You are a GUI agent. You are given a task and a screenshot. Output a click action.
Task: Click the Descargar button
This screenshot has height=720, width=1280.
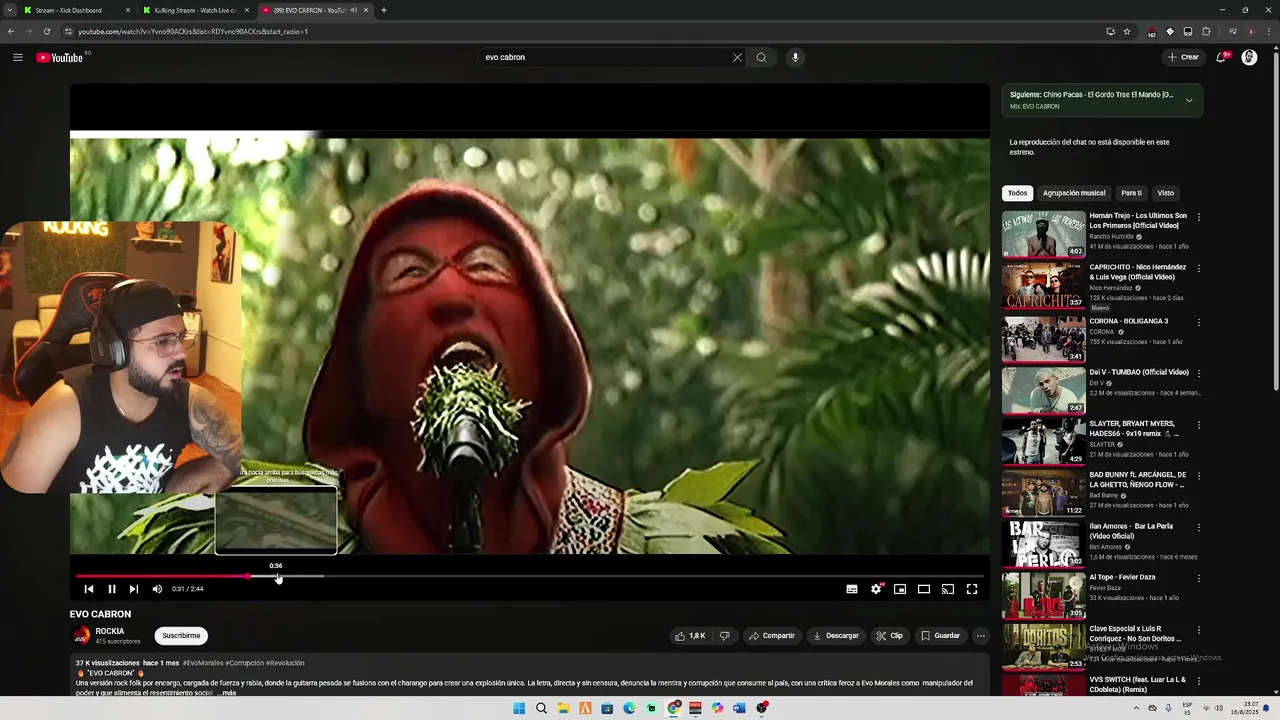click(x=836, y=636)
